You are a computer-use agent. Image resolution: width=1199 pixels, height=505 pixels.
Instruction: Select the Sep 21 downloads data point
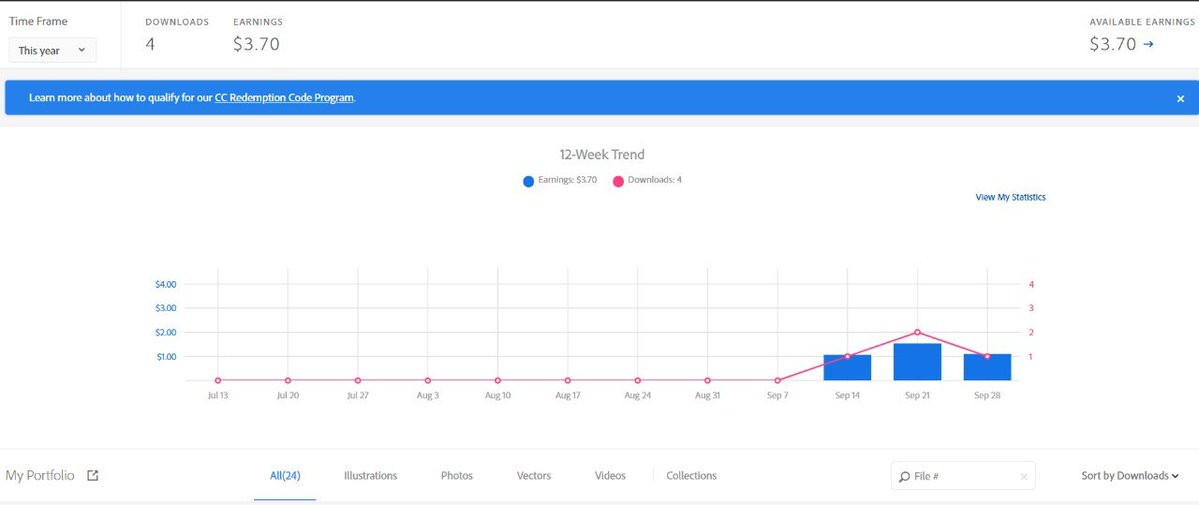tap(917, 332)
